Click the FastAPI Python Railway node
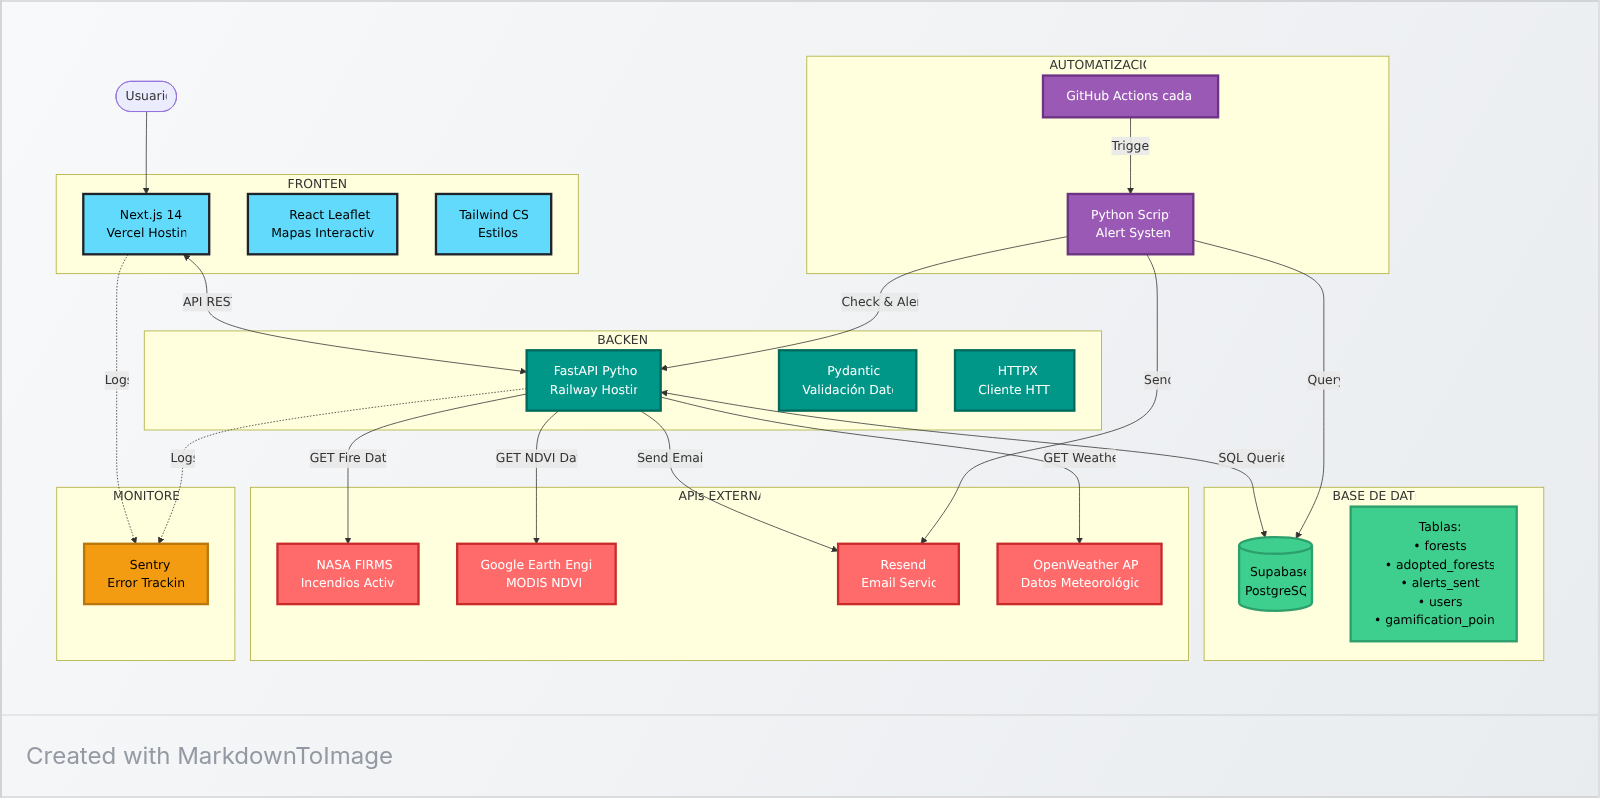This screenshot has width=1600, height=798. [594, 380]
